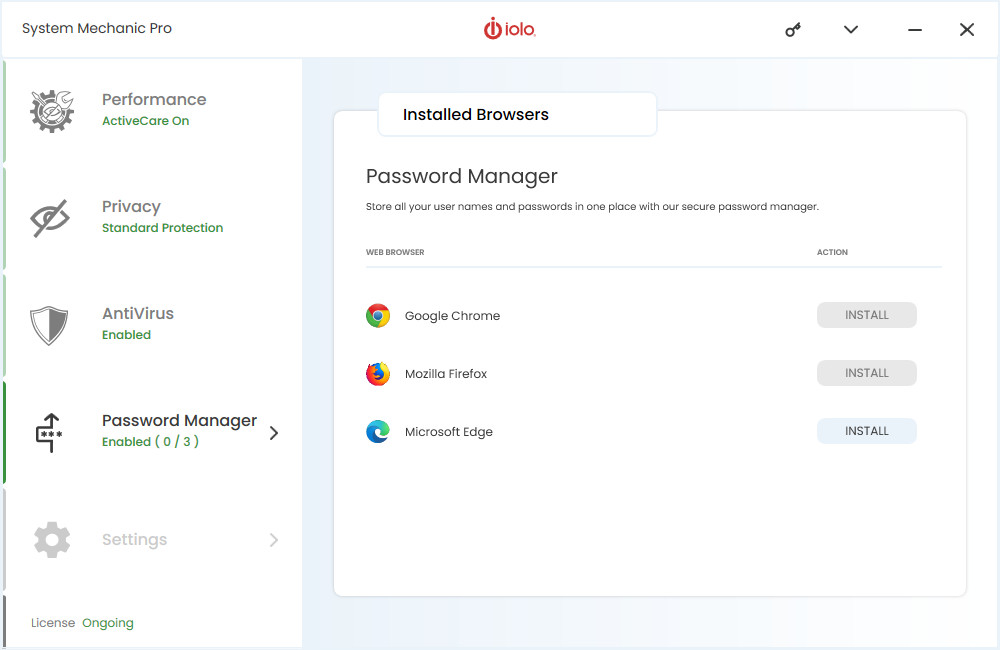
Task: Click the Microsoft Edge row label
Action: (x=448, y=432)
